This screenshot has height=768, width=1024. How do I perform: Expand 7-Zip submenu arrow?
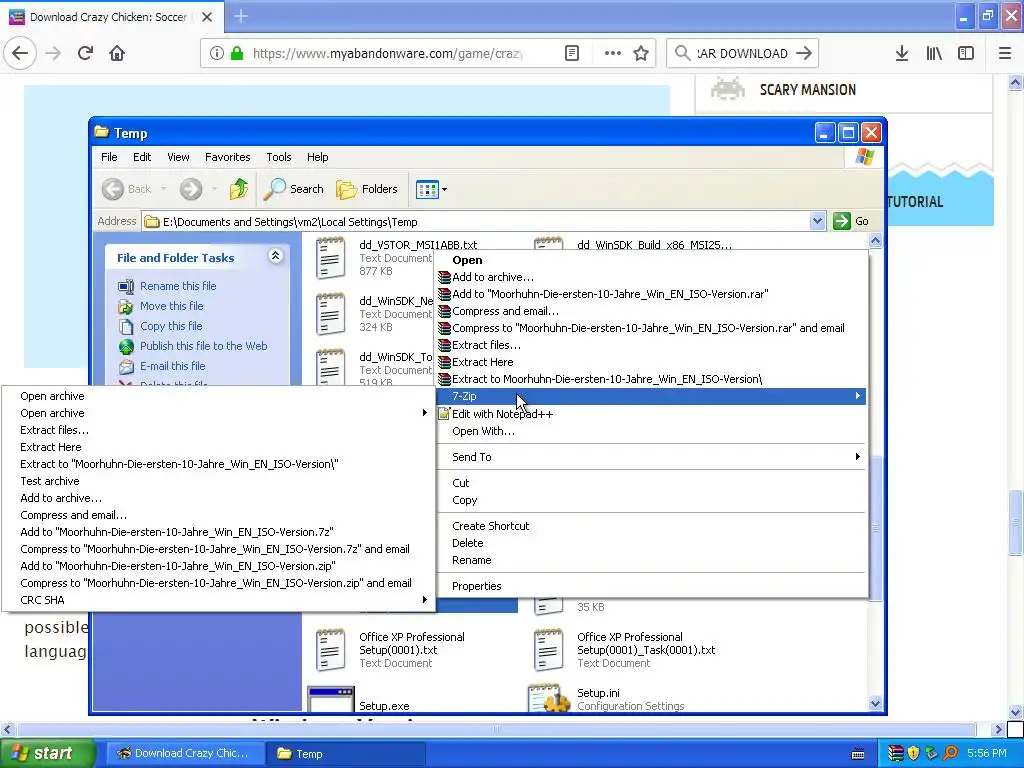[x=857, y=396]
